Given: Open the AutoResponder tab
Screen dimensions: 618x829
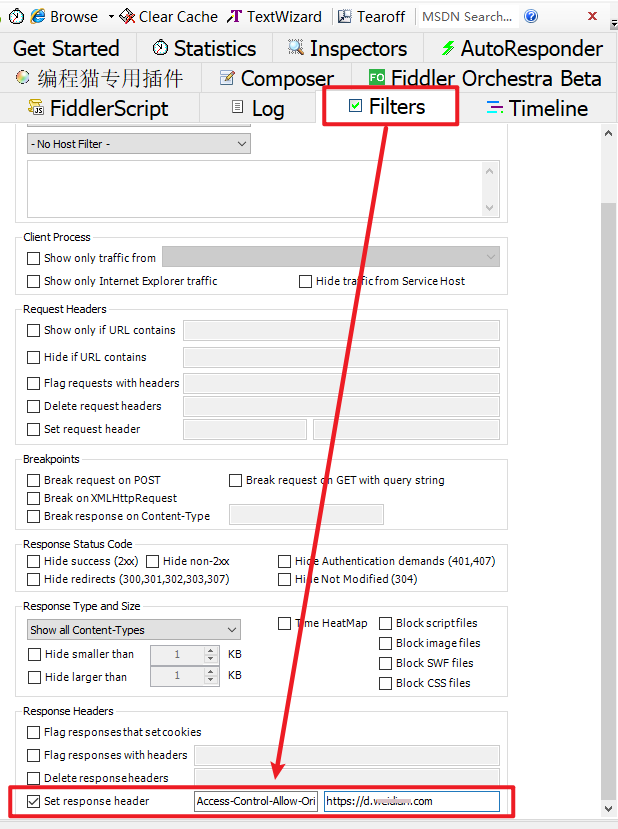Looking at the screenshot, I should click(521, 48).
